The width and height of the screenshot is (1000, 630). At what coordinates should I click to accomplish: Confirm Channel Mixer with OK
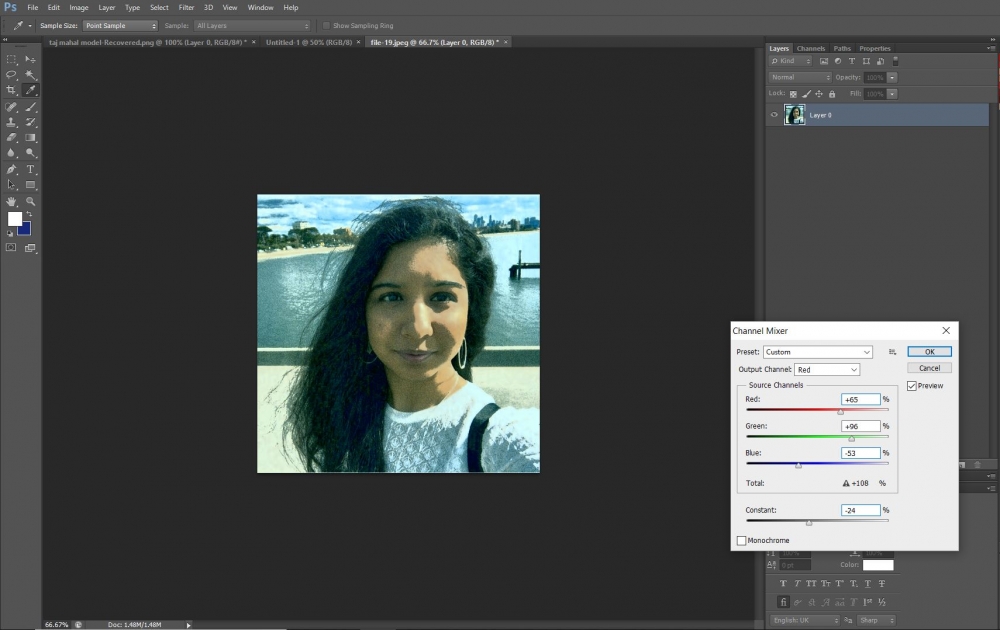(929, 352)
